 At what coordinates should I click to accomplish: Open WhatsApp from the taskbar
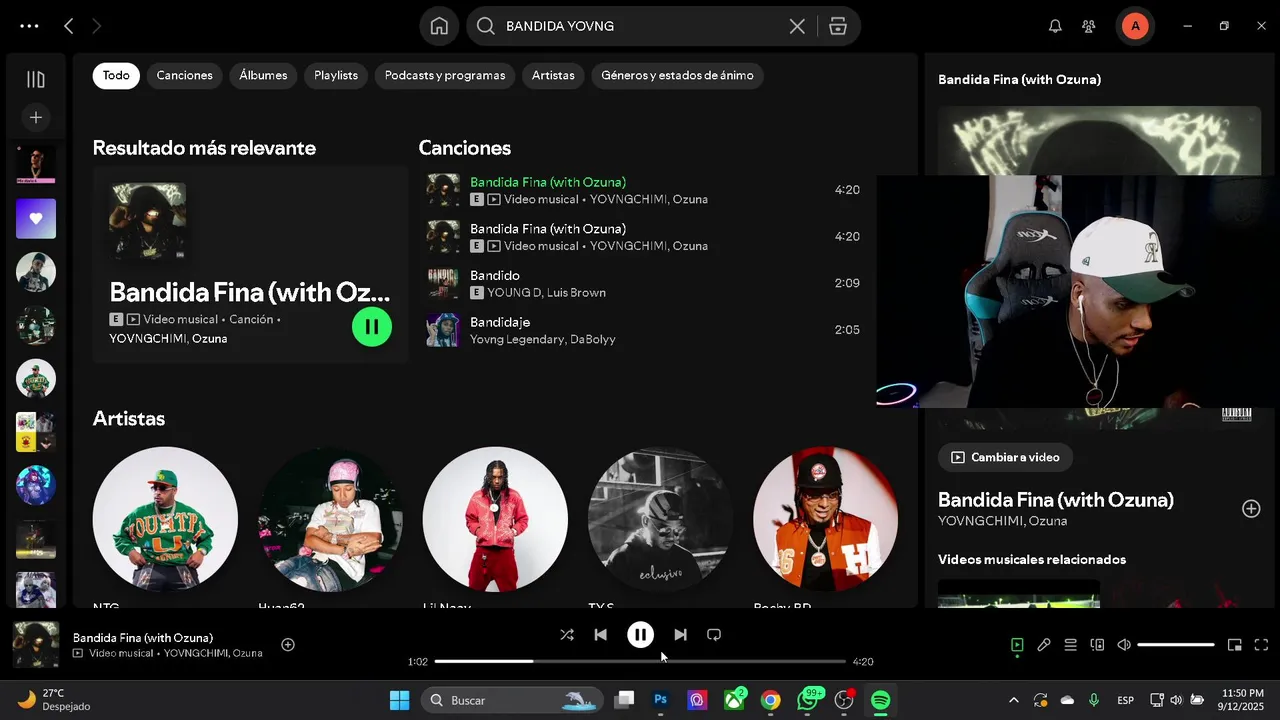click(807, 700)
